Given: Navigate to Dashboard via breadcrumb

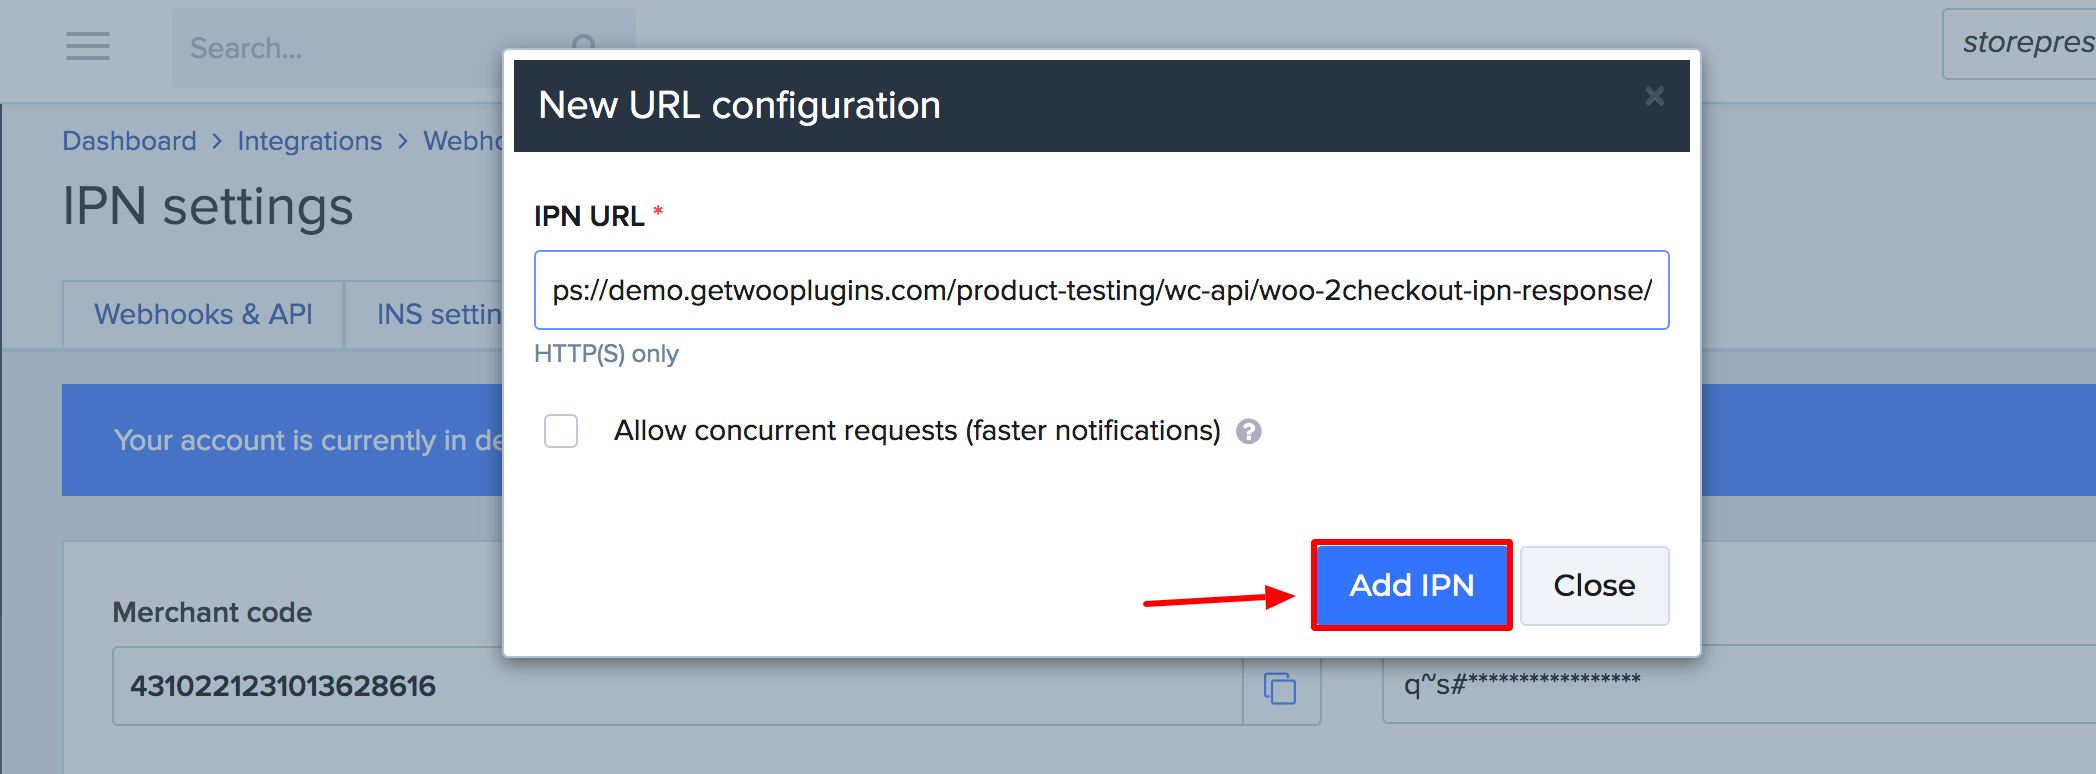Looking at the screenshot, I should [x=130, y=141].
